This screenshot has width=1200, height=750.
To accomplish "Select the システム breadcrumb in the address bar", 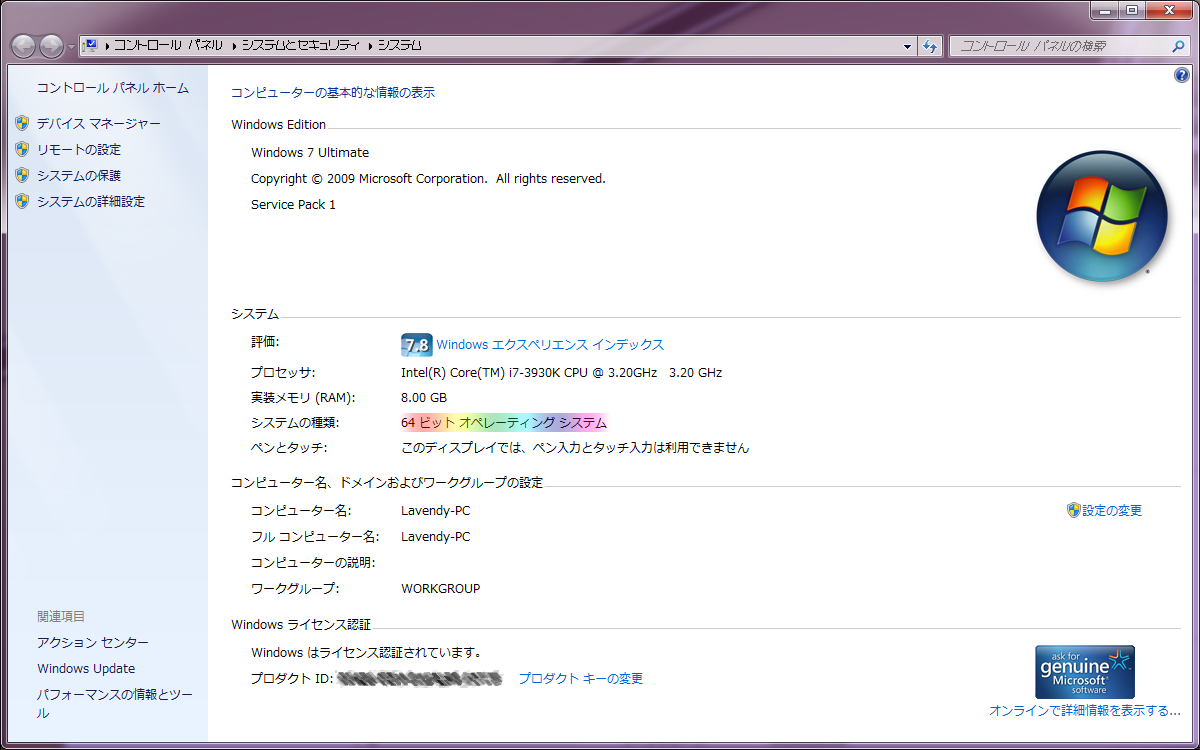I will [x=400, y=46].
